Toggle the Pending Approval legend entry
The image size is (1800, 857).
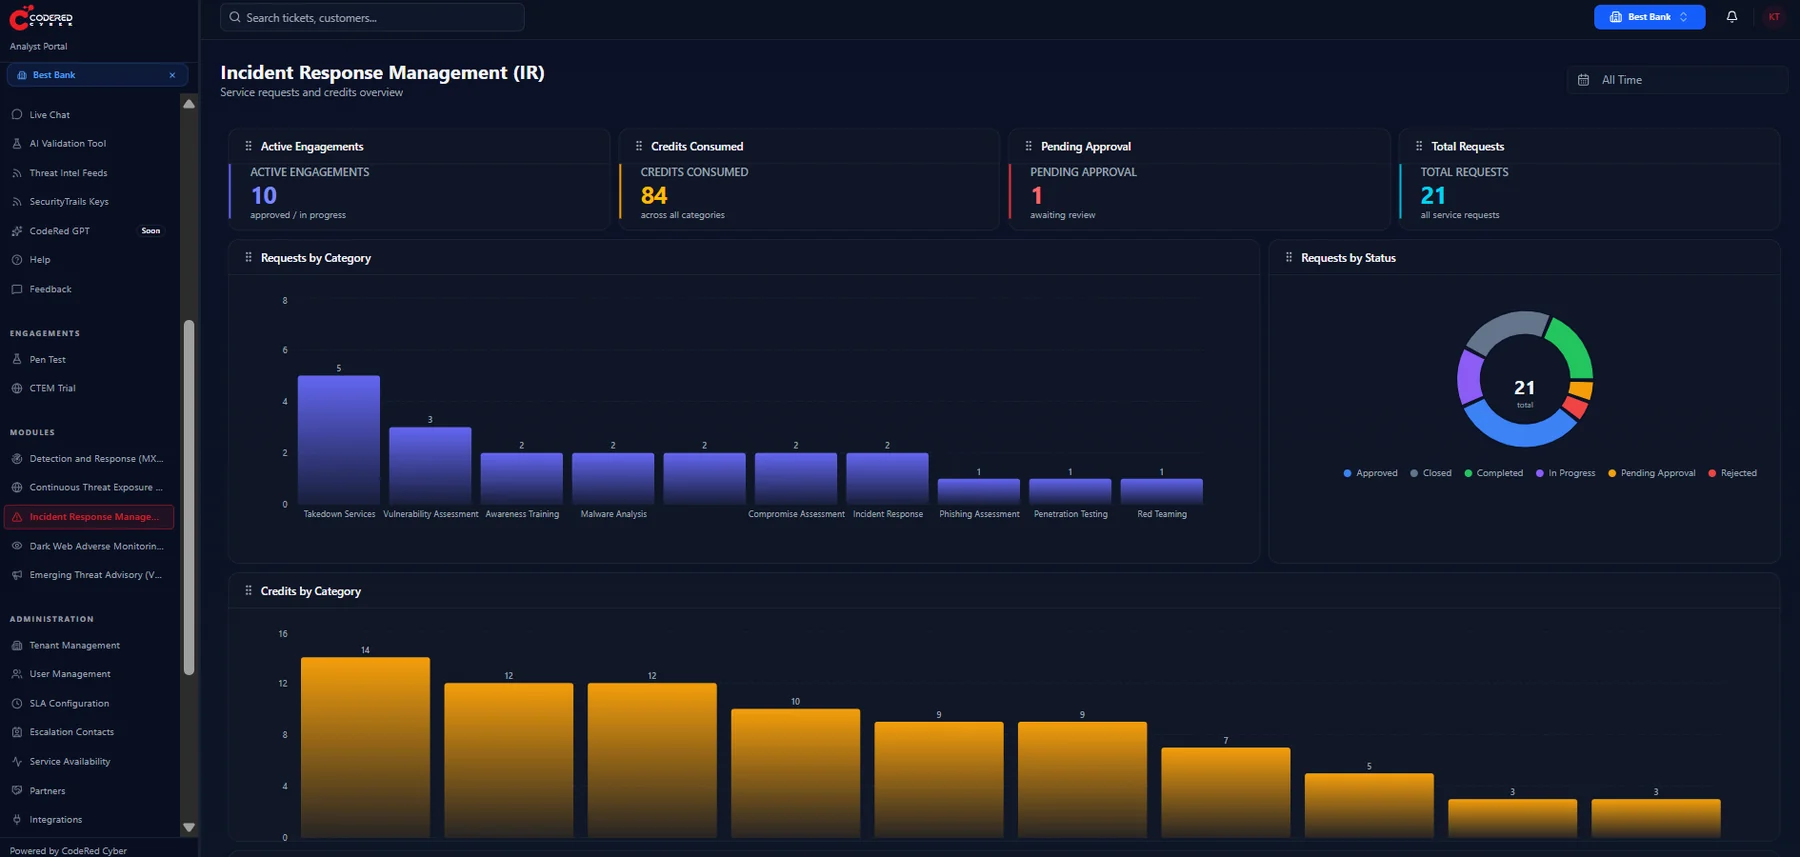coord(1651,473)
